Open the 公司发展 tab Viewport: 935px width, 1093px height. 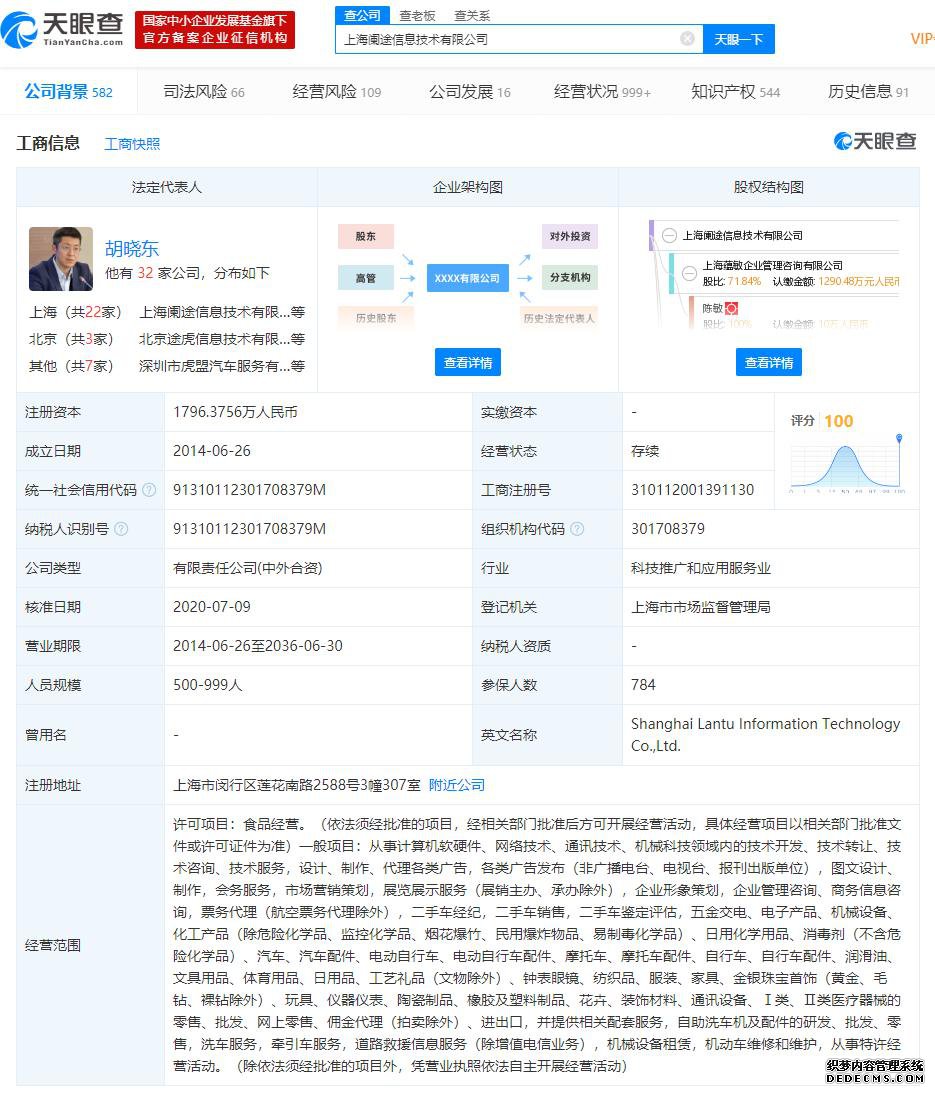point(469,91)
